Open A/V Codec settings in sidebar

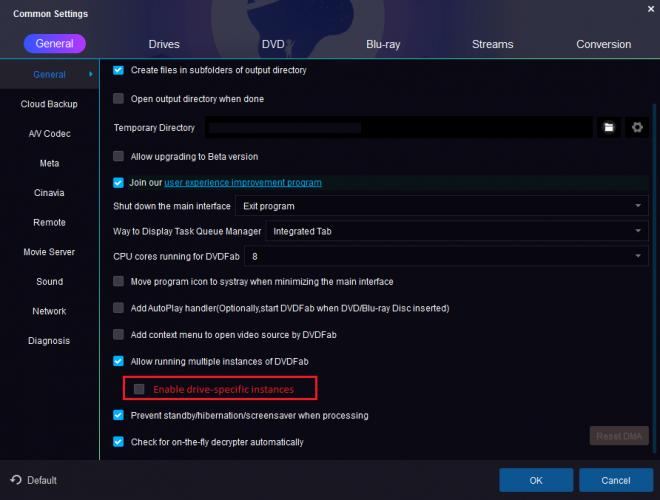[x=49, y=133]
